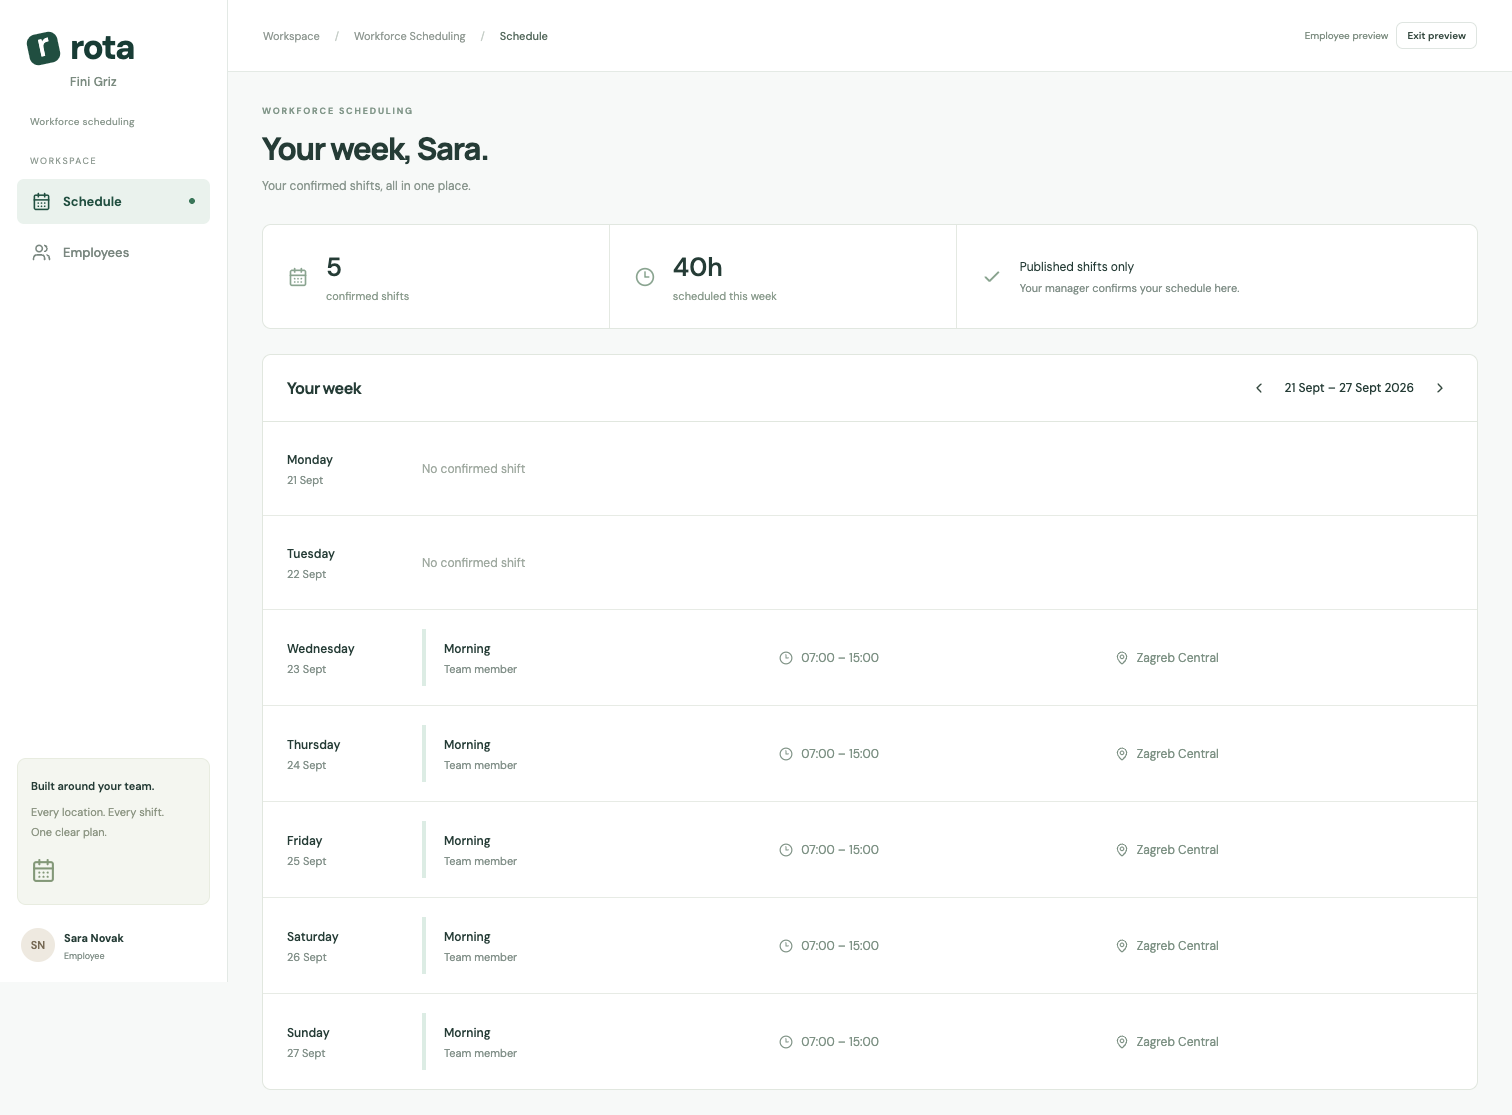
Task: Click the rota logo icon
Action: point(43,48)
